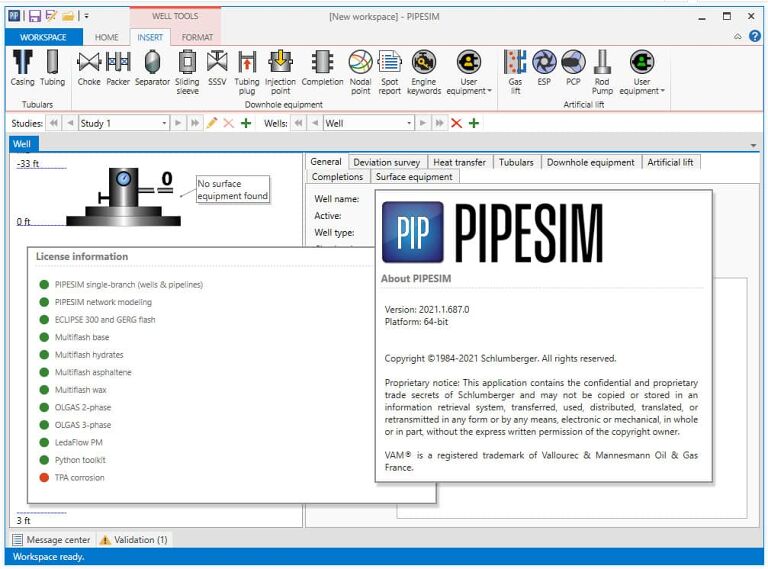Viewport: 768px width, 569px height.
Task: Add a new study with green plus
Action: [246, 123]
